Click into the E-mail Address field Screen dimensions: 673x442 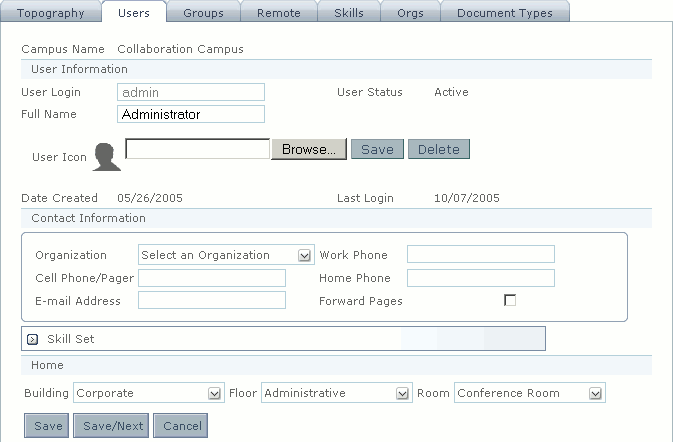[212, 300]
